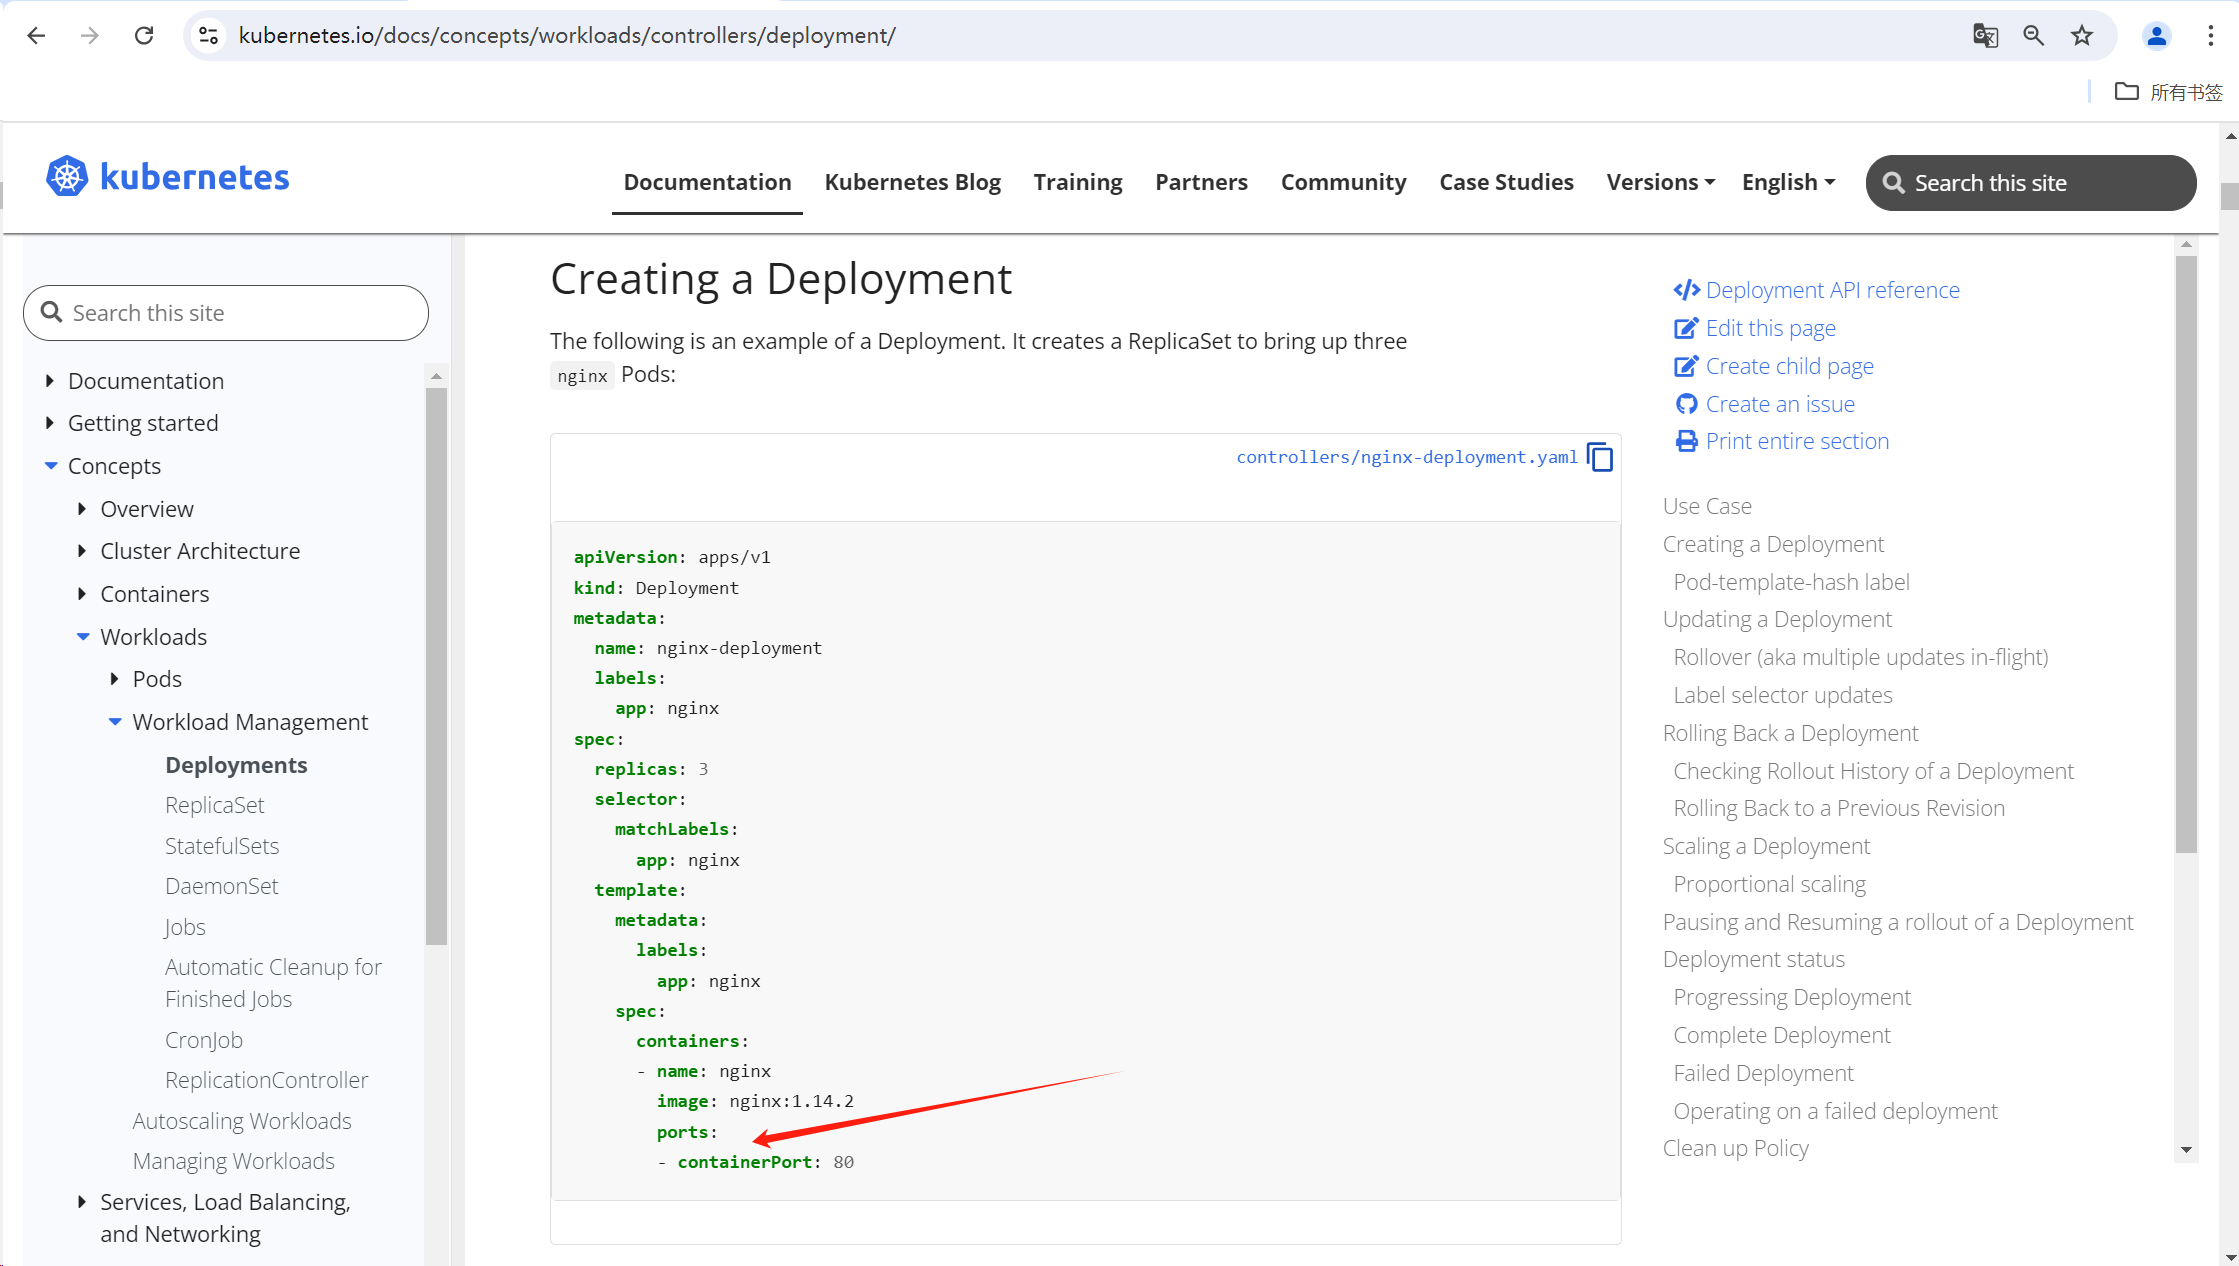Click the translate page icon
The height and width of the screenshot is (1266, 2239).
(1985, 36)
